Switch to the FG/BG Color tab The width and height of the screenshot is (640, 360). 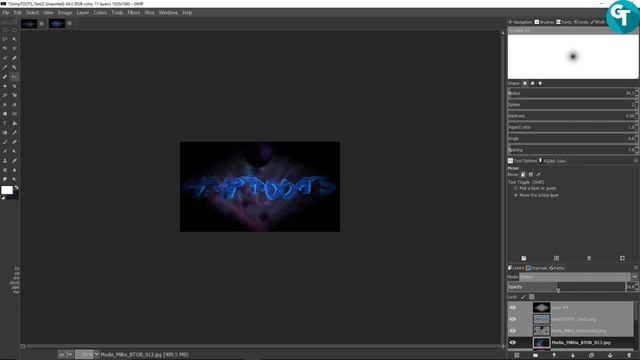click(x=553, y=161)
